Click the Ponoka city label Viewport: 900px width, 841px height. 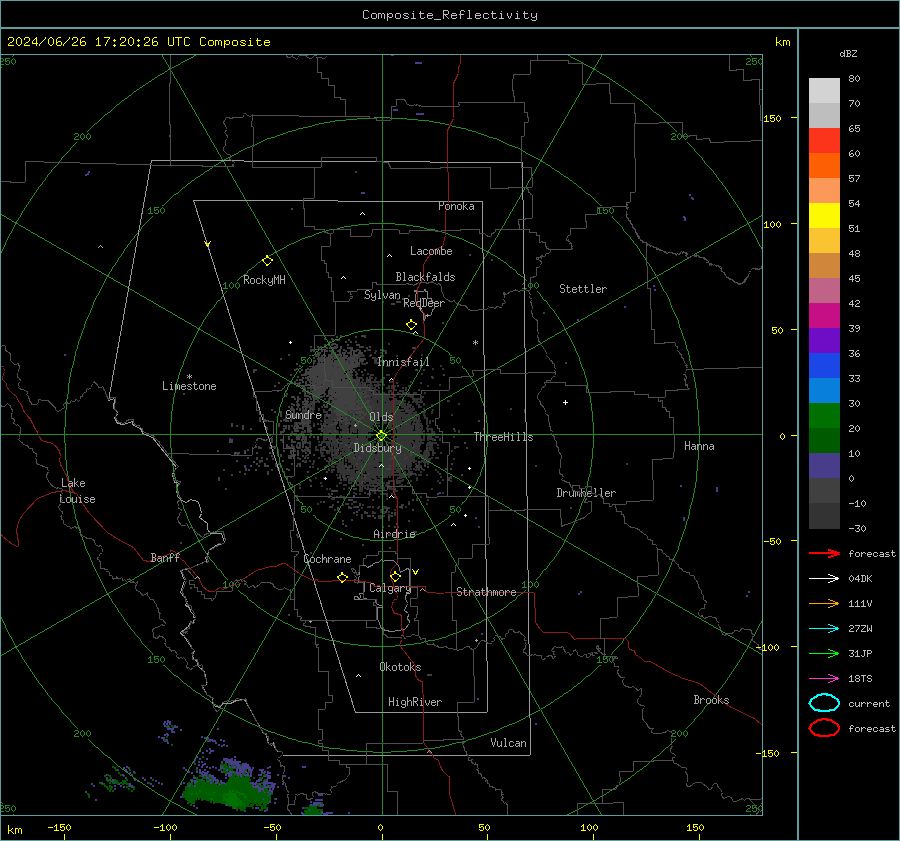pos(456,206)
